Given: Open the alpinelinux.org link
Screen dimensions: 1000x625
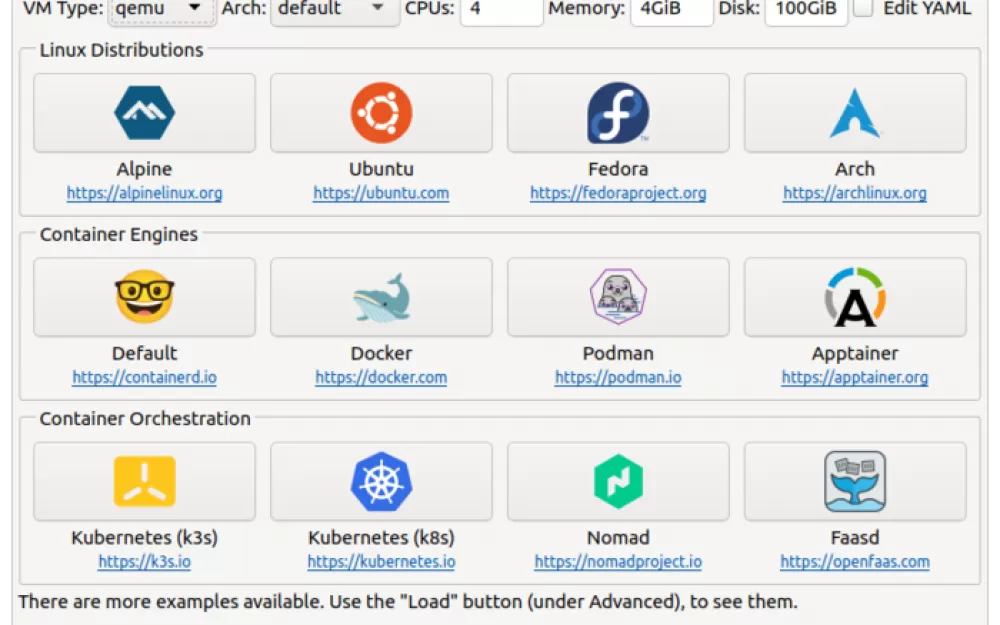Looking at the screenshot, I should point(145,193).
